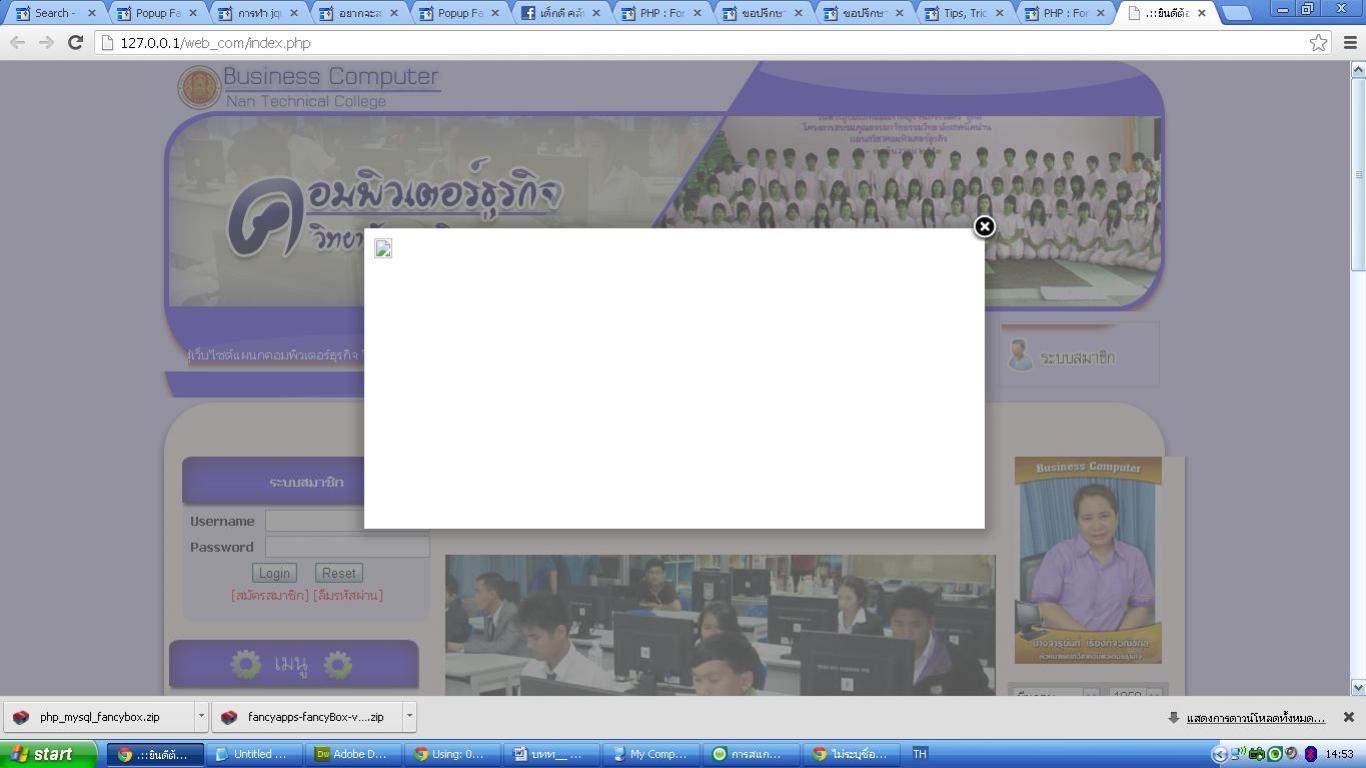Open the ระบบสมาชิก member system link
This screenshot has width=1366, height=768.
[x=1077, y=357]
